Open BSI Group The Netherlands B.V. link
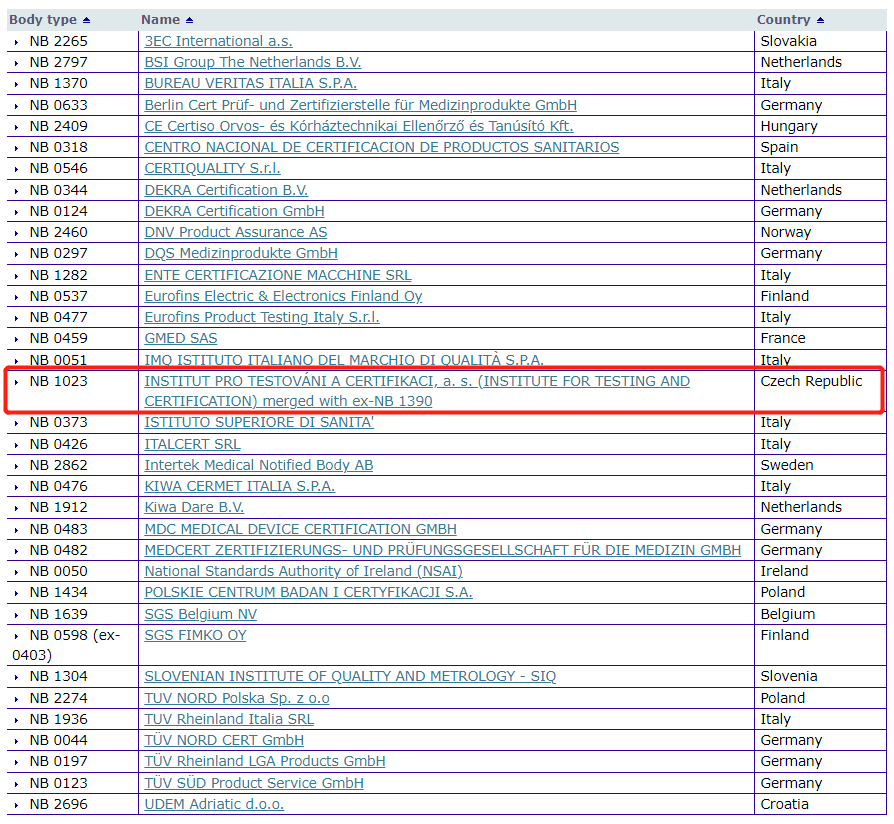Image resolution: width=894 pixels, height=824 pixels. 253,62
